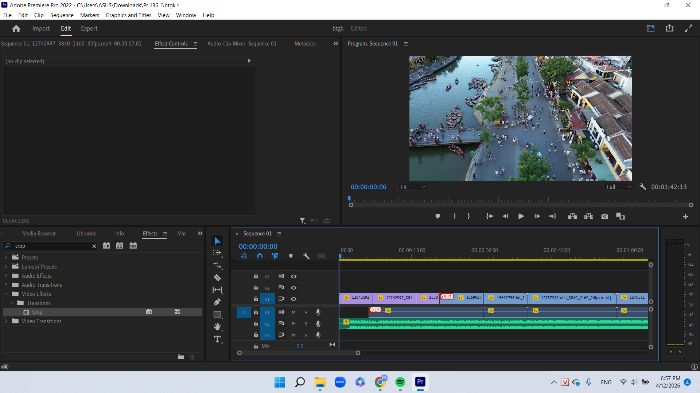Screen dimensions: 700x393
Task: Toggle lock on top video track
Action: [256, 276]
